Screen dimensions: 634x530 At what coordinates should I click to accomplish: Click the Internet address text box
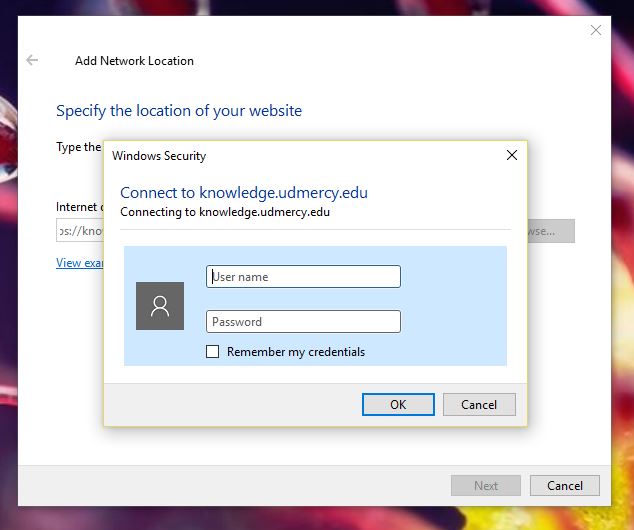80,232
